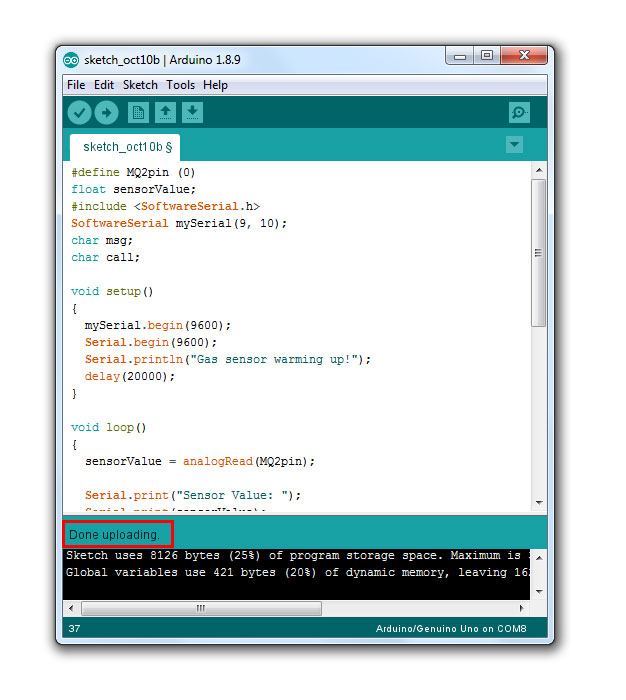Click the code editor scroll-down arrow
626x700 pixels.
tap(539, 503)
